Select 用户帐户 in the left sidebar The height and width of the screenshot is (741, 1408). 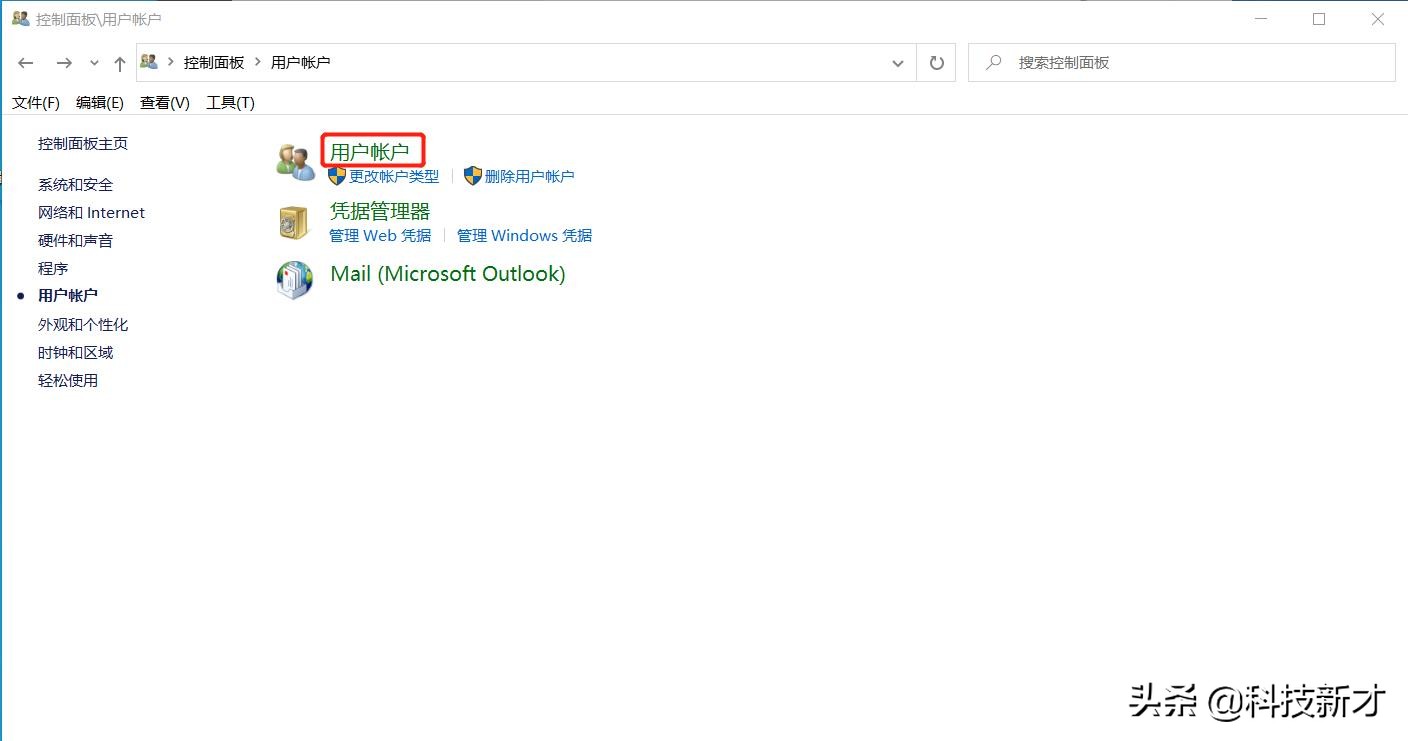[68, 295]
